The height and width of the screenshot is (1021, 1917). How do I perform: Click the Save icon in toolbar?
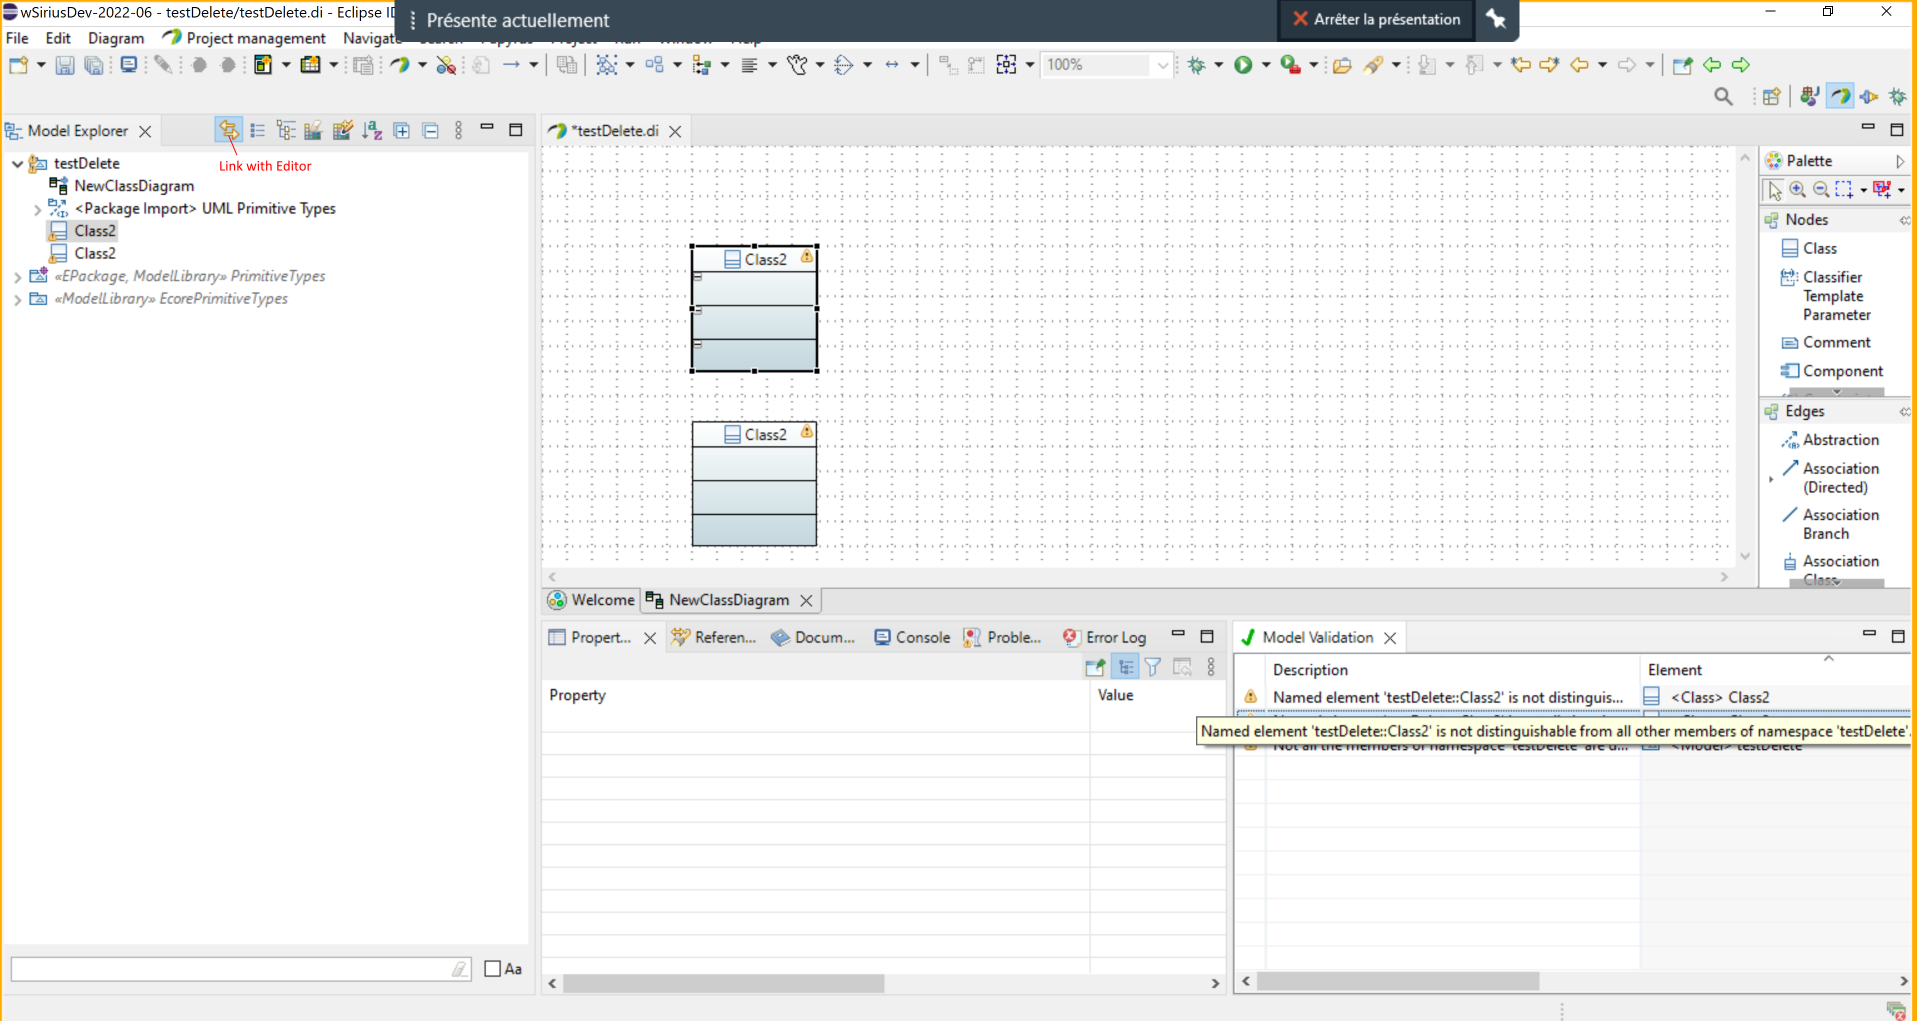(65, 65)
